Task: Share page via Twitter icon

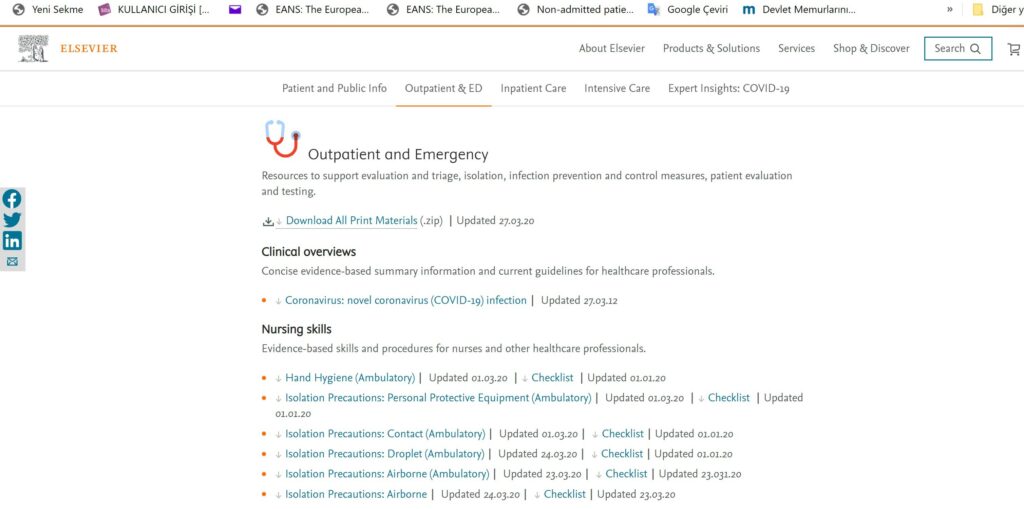Action: pos(12,220)
